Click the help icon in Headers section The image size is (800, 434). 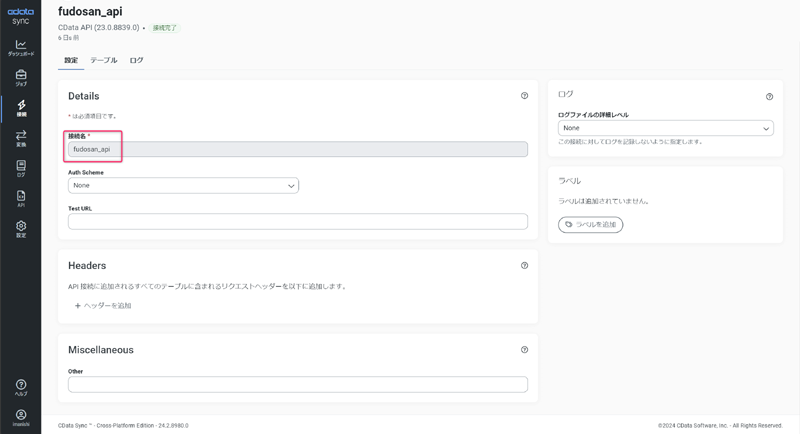[524, 266]
